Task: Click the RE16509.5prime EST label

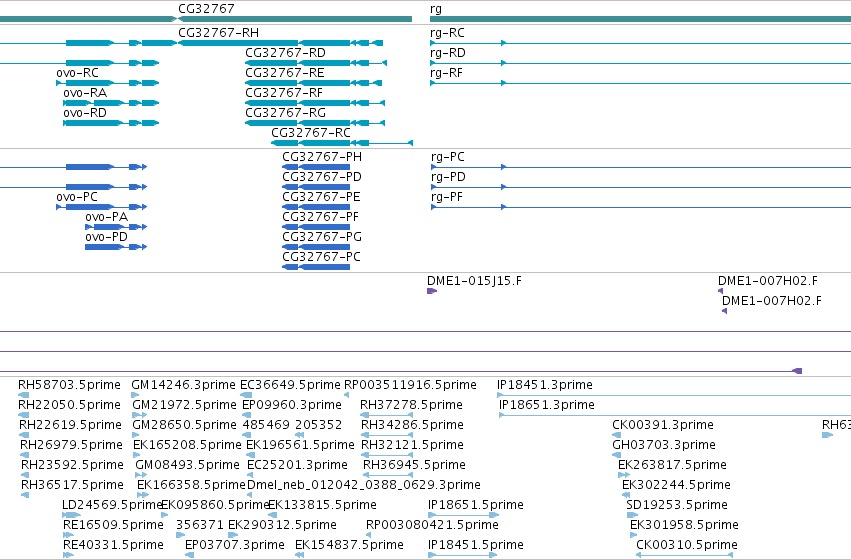Action: pyautogui.click(x=113, y=525)
